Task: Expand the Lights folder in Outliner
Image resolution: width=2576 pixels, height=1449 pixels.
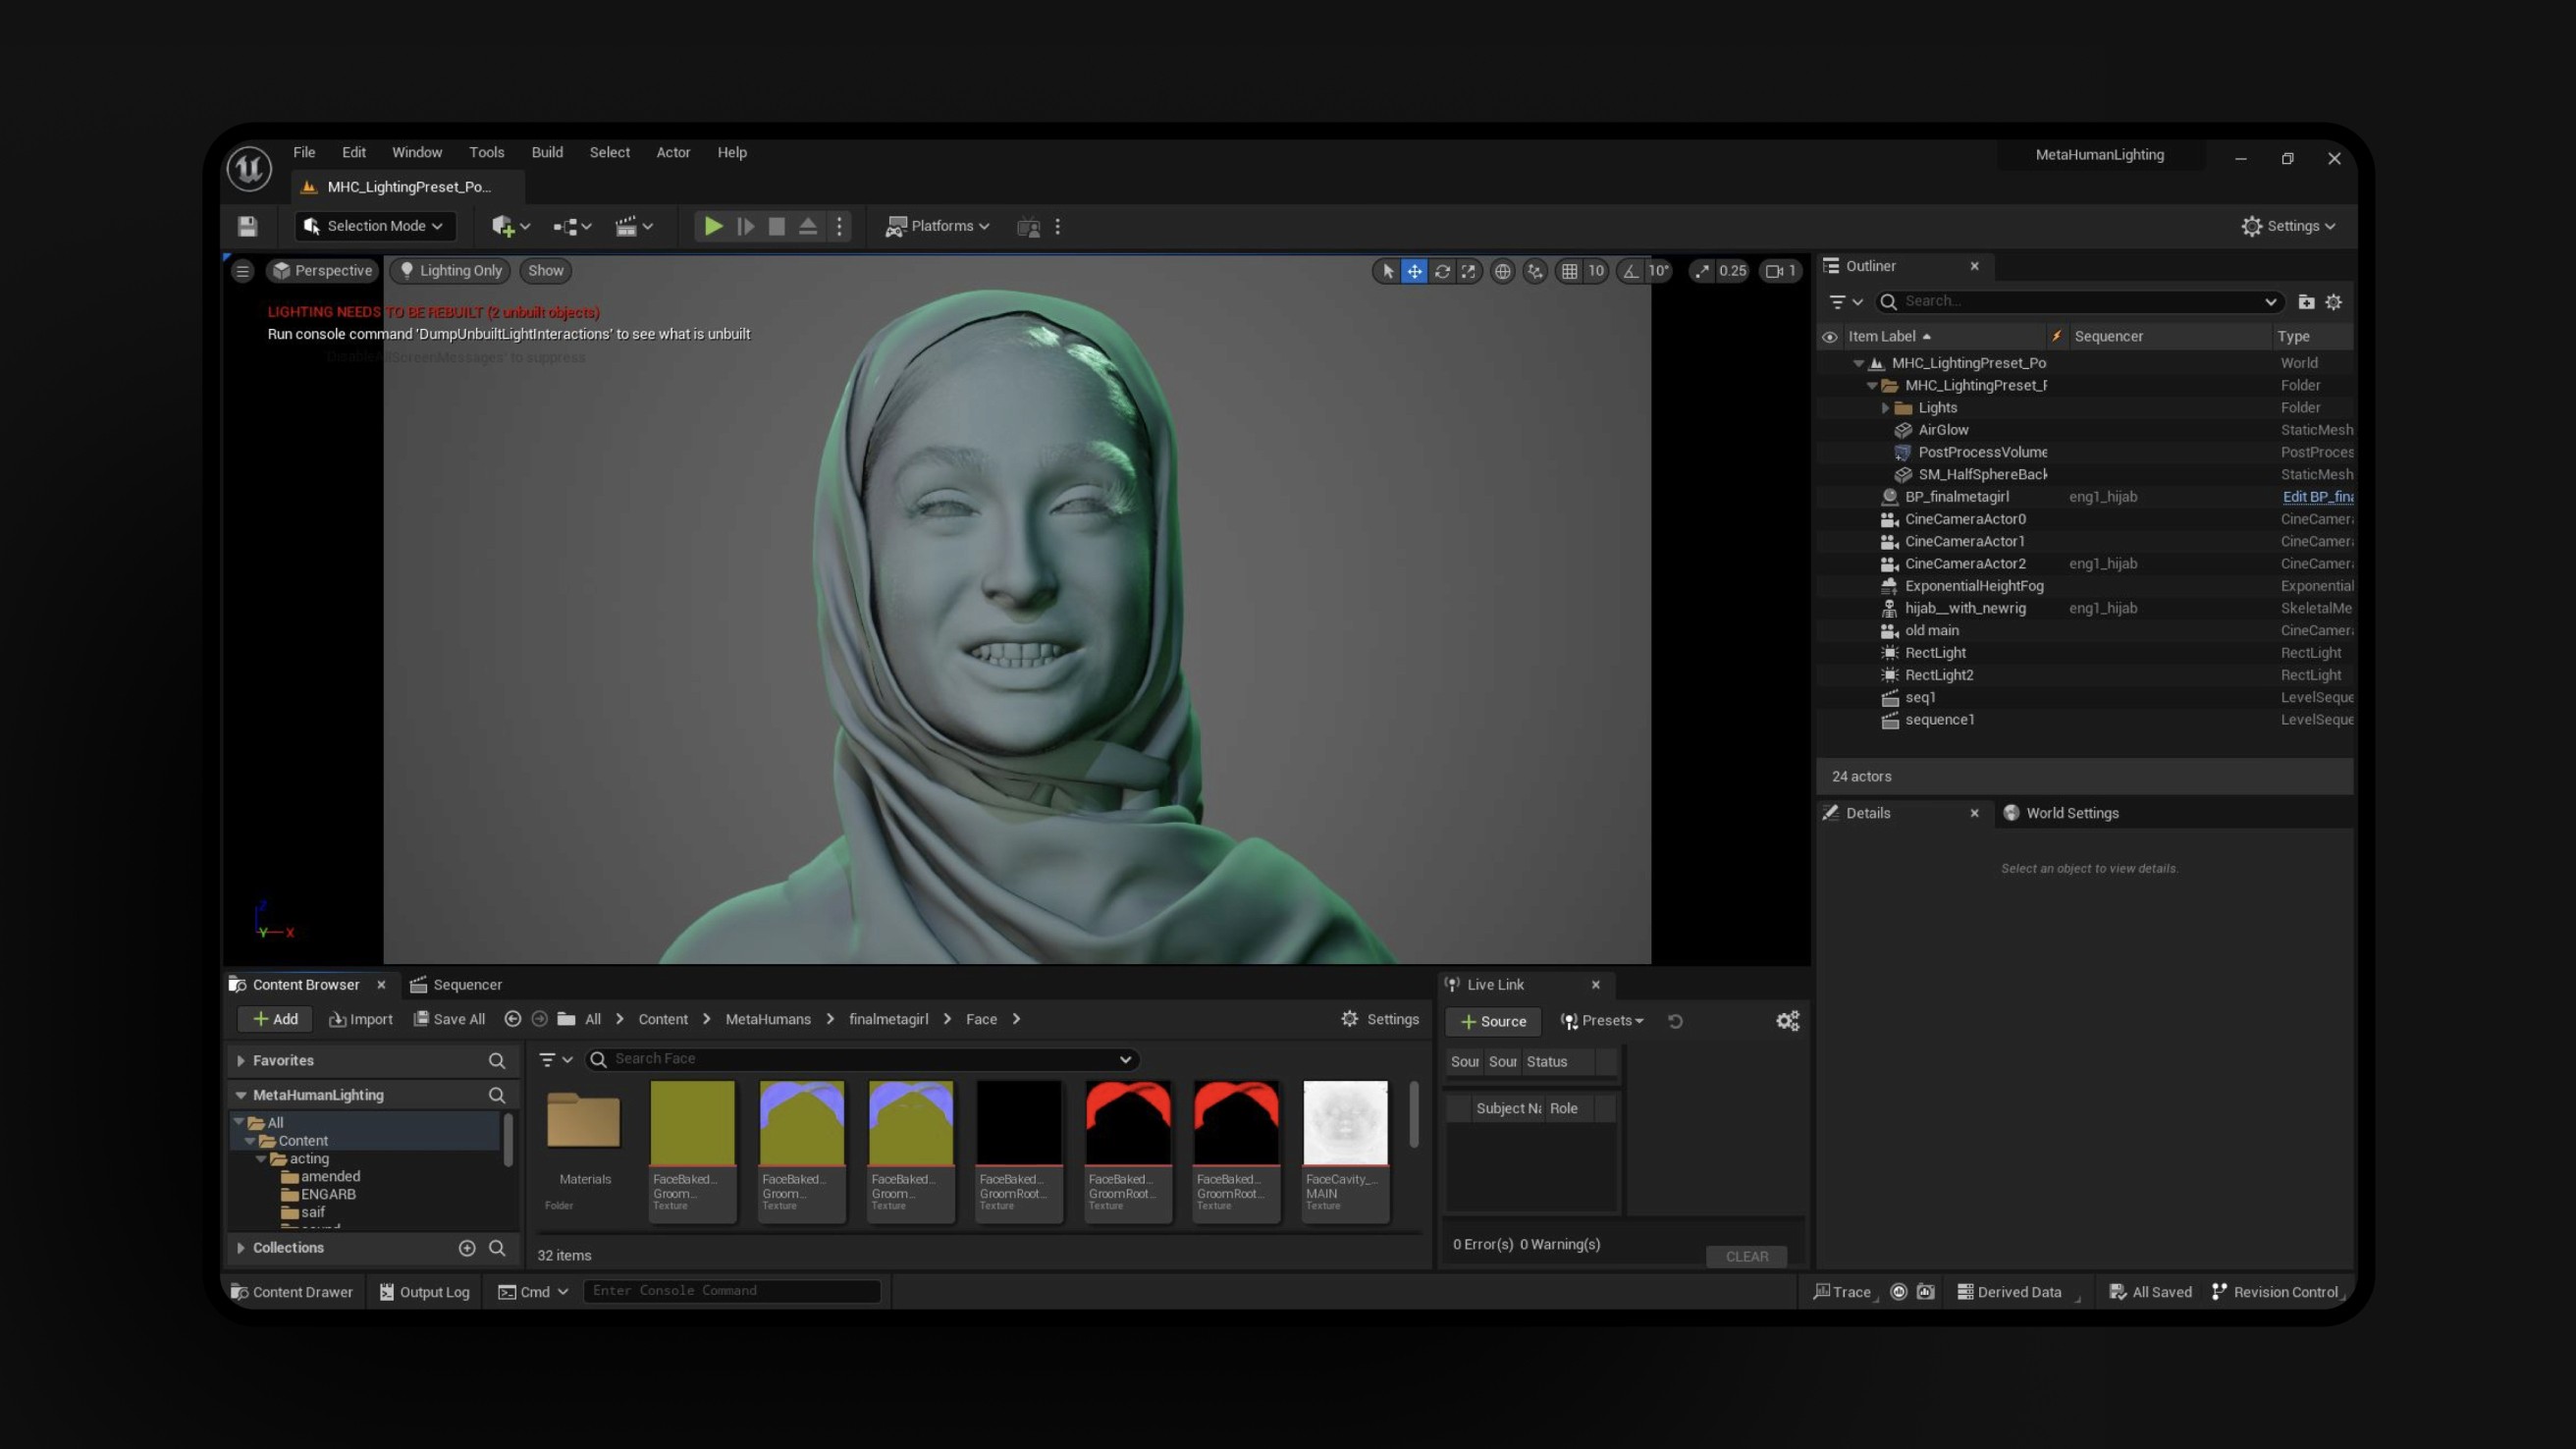Action: point(1885,408)
